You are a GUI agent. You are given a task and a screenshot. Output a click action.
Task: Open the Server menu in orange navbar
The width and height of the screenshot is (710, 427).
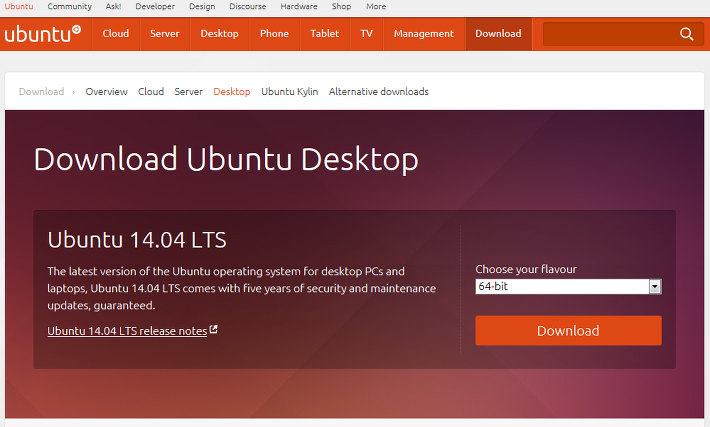point(165,34)
